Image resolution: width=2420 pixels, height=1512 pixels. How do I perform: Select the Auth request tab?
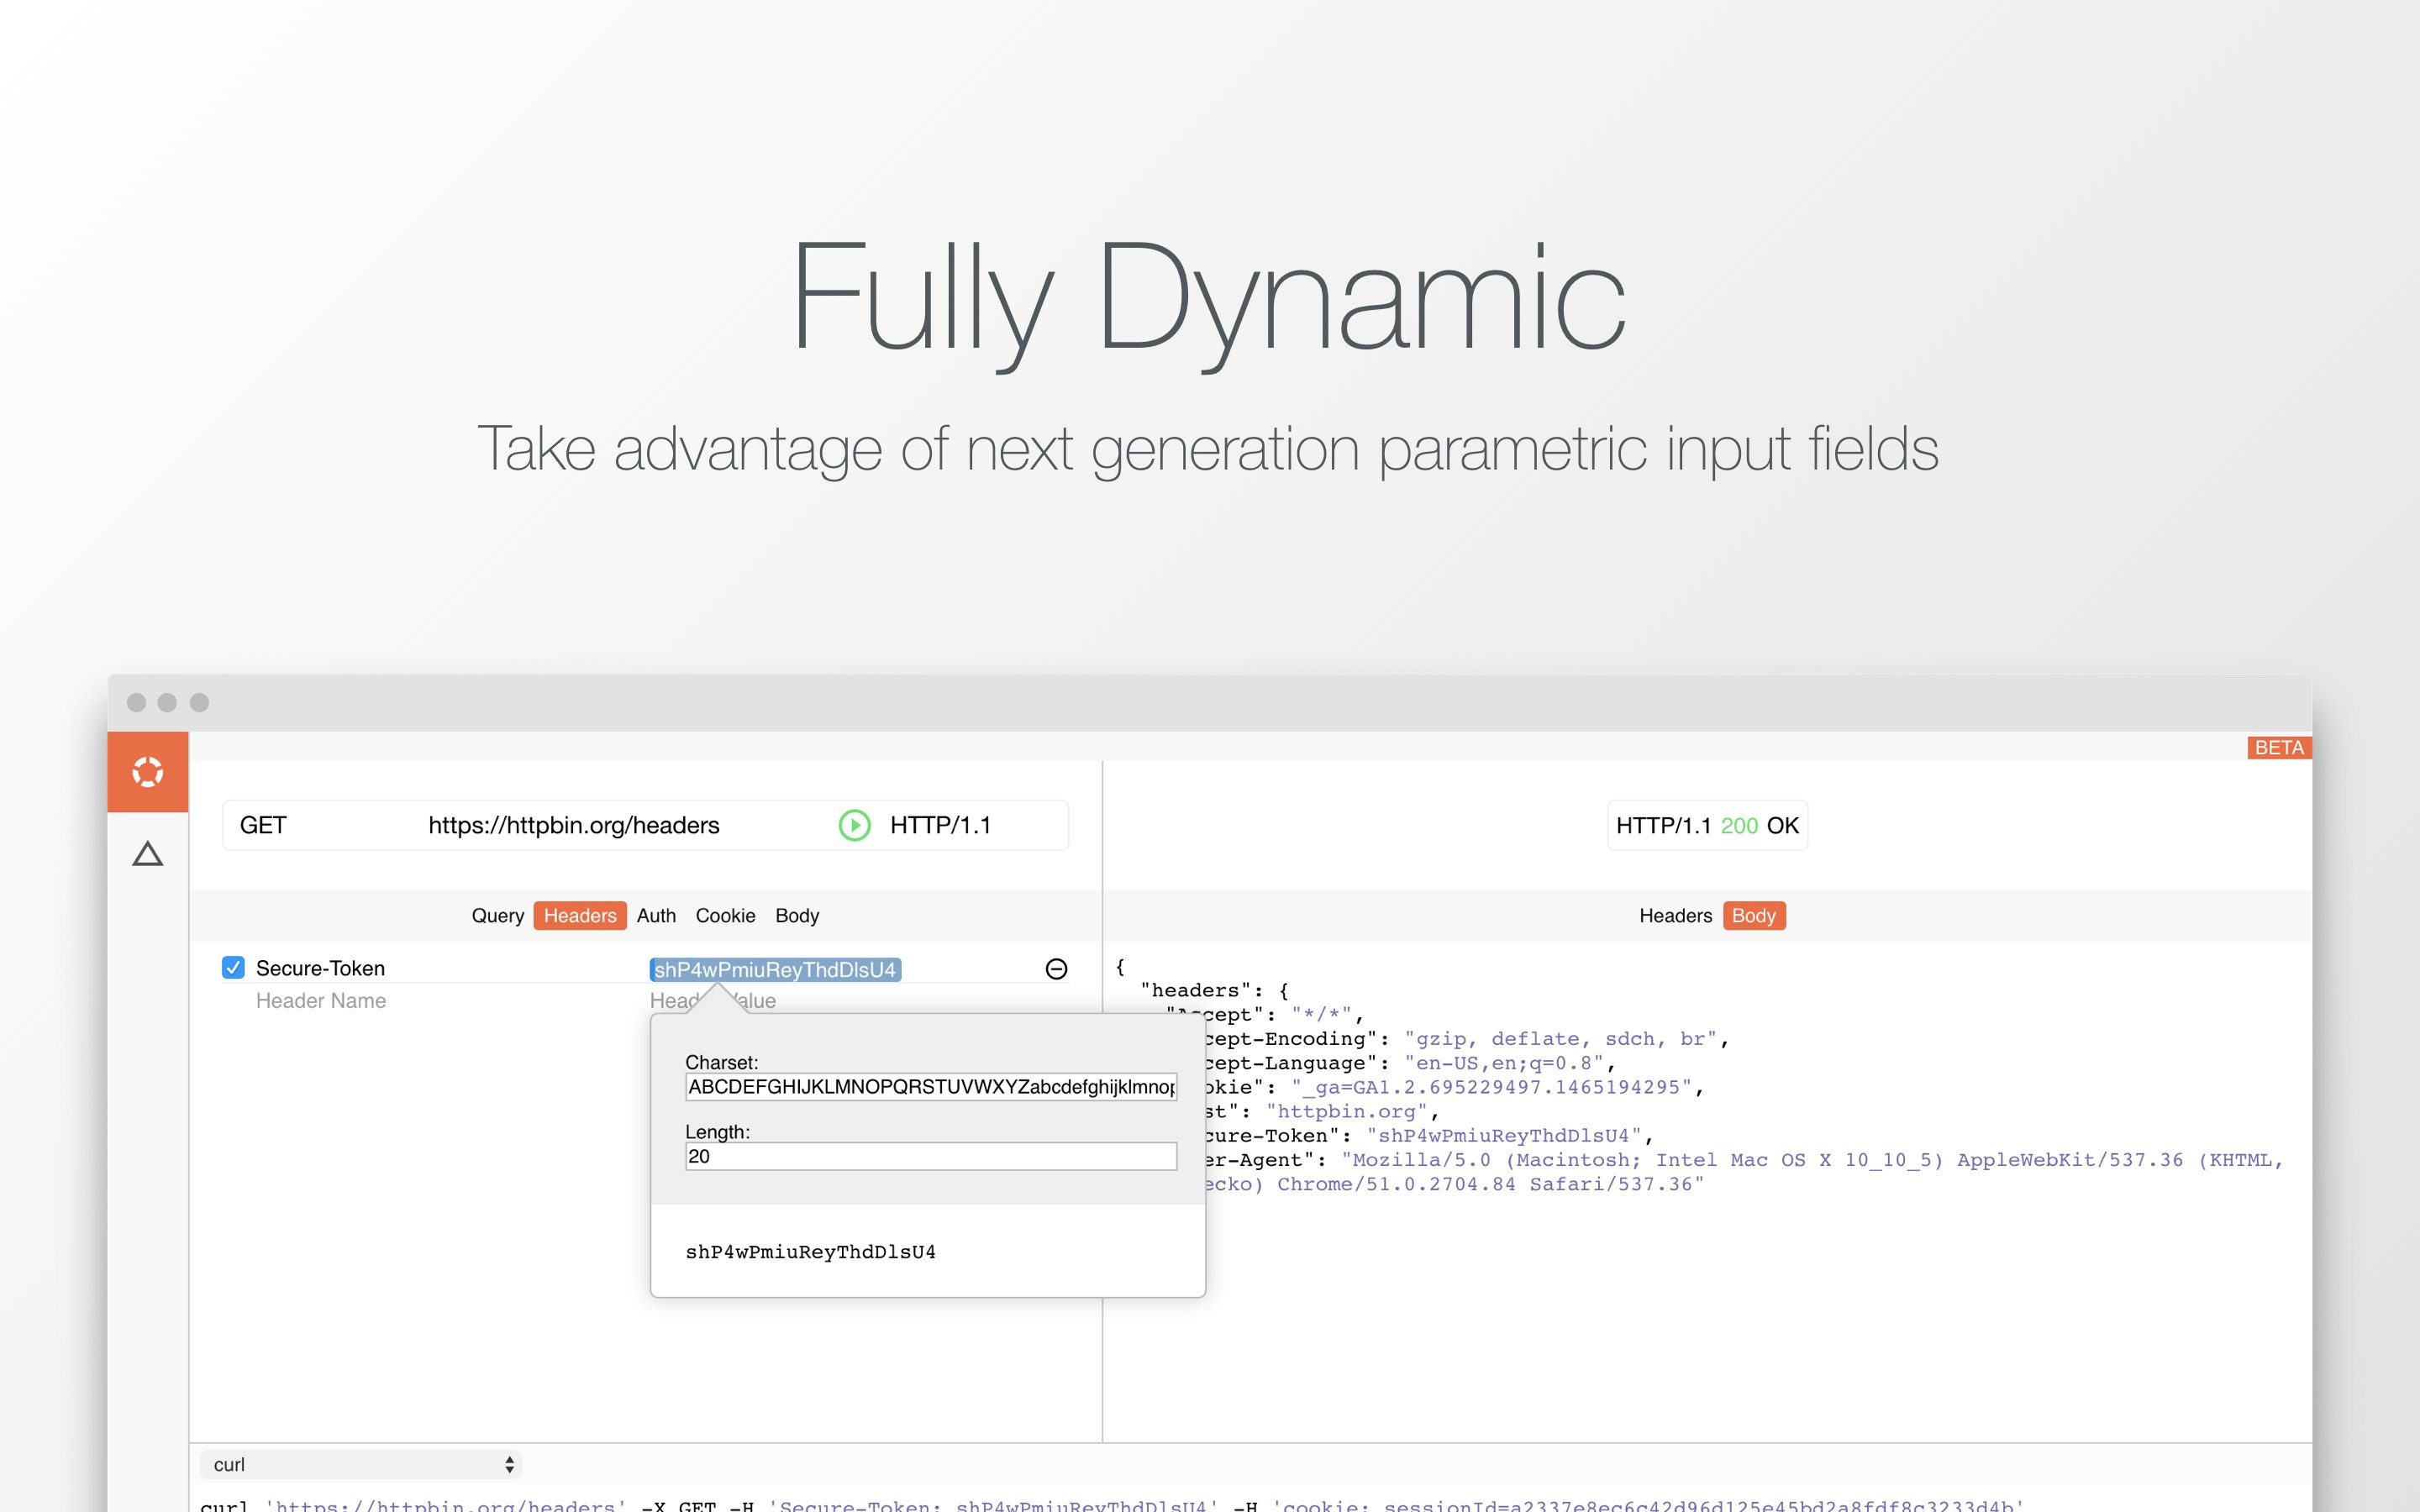(x=656, y=915)
